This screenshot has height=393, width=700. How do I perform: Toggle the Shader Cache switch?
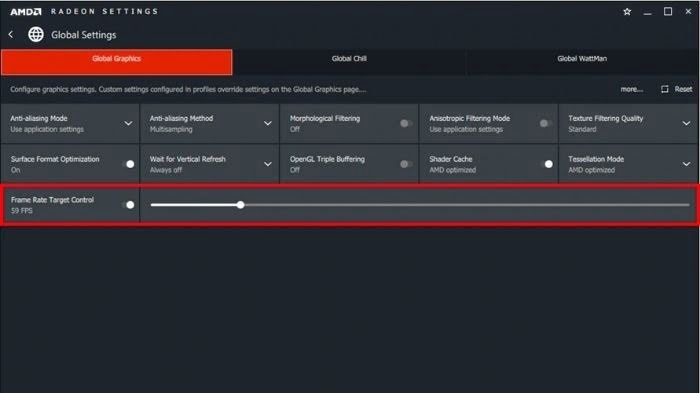(546, 164)
